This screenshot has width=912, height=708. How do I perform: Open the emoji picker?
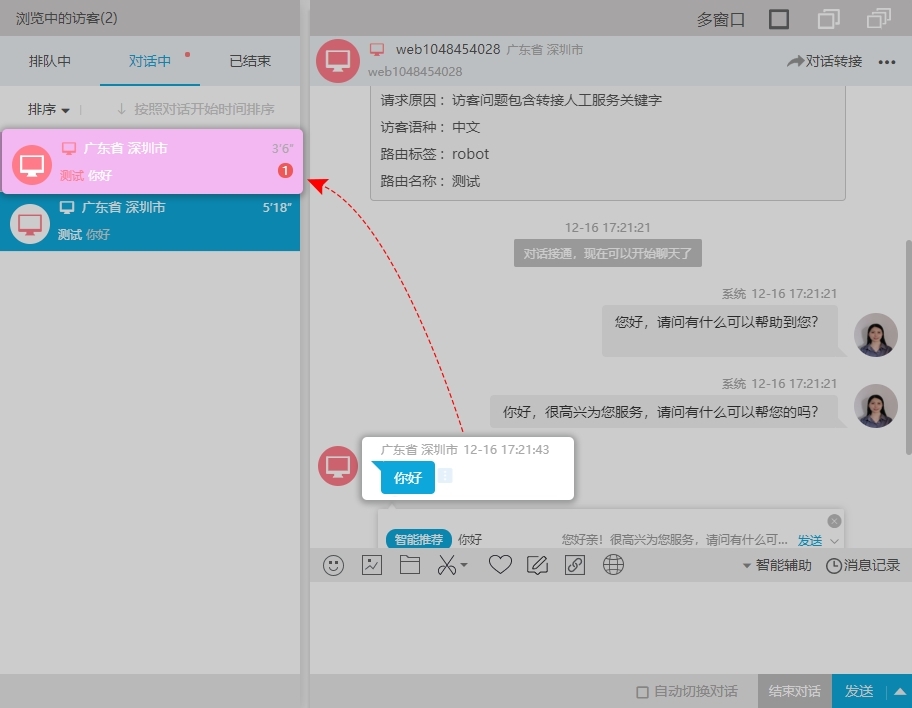pyautogui.click(x=333, y=565)
